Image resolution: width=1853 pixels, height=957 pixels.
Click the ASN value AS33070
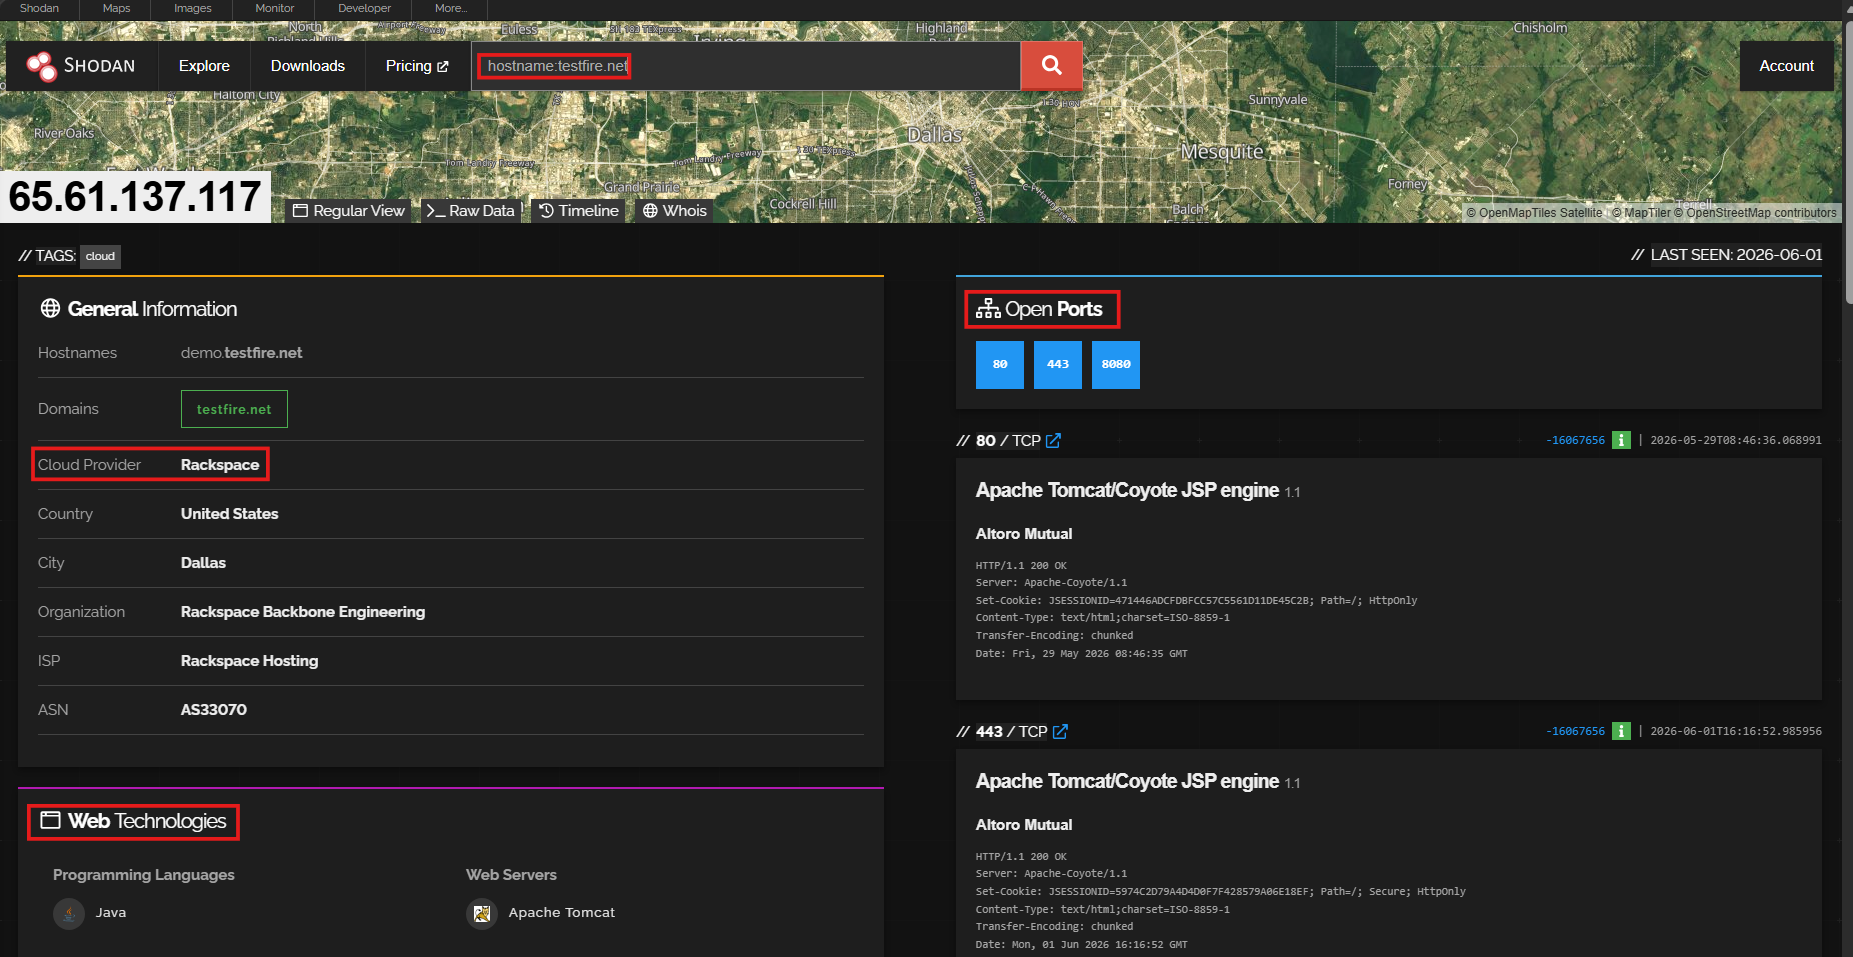tap(213, 710)
